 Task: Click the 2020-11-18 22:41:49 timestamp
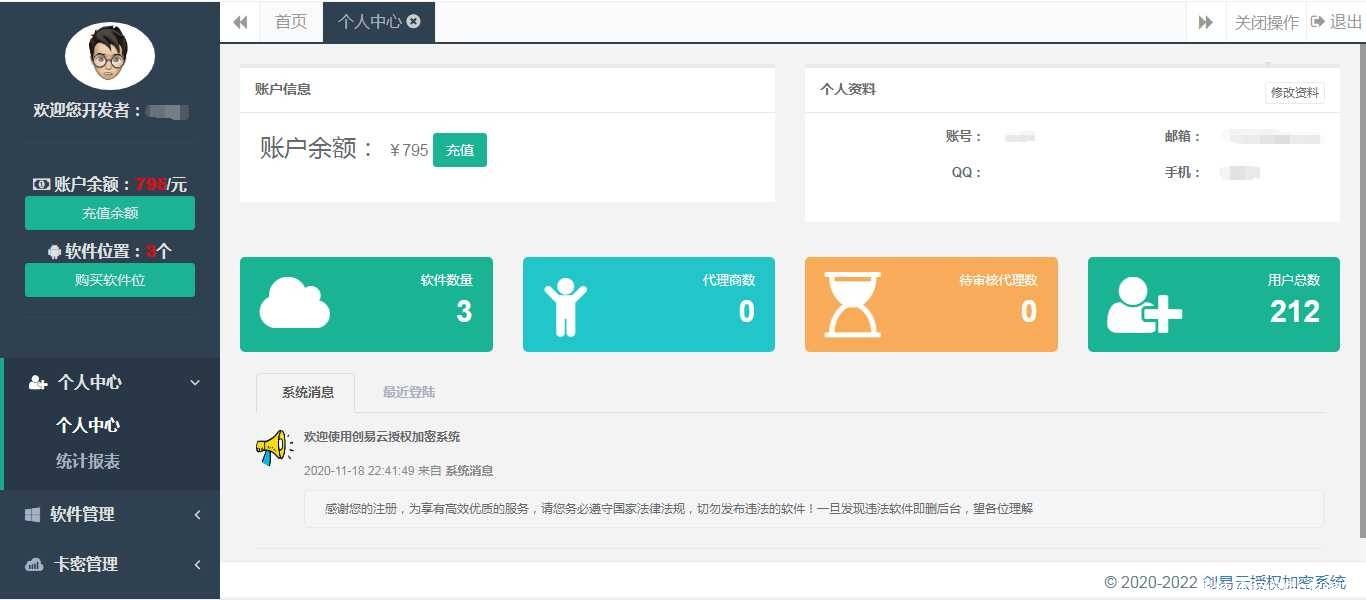pos(359,471)
